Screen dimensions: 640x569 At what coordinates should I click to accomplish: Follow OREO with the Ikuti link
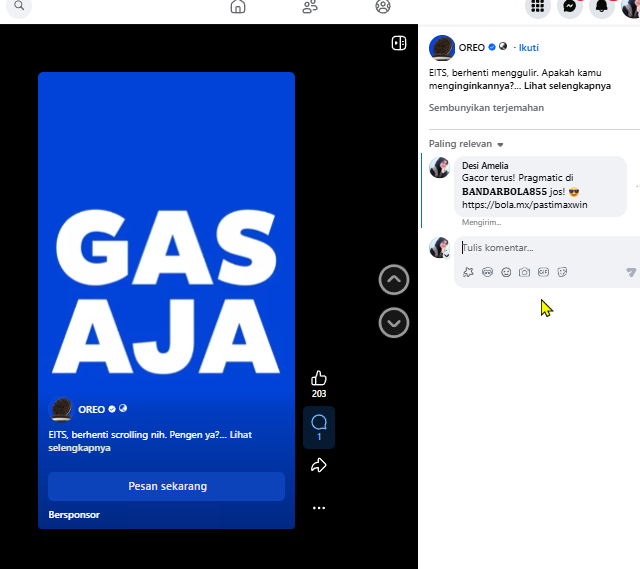click(529, 48)
